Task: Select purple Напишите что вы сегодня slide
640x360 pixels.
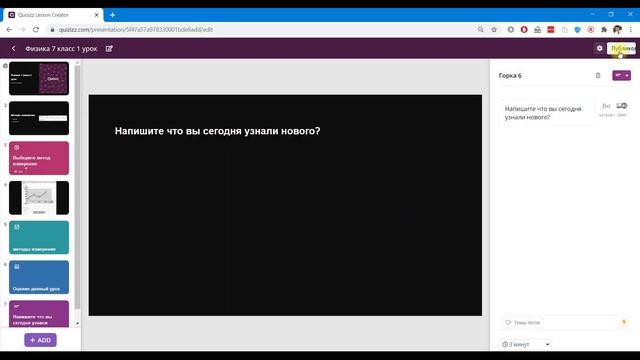Action: click(x=39, y=314)
